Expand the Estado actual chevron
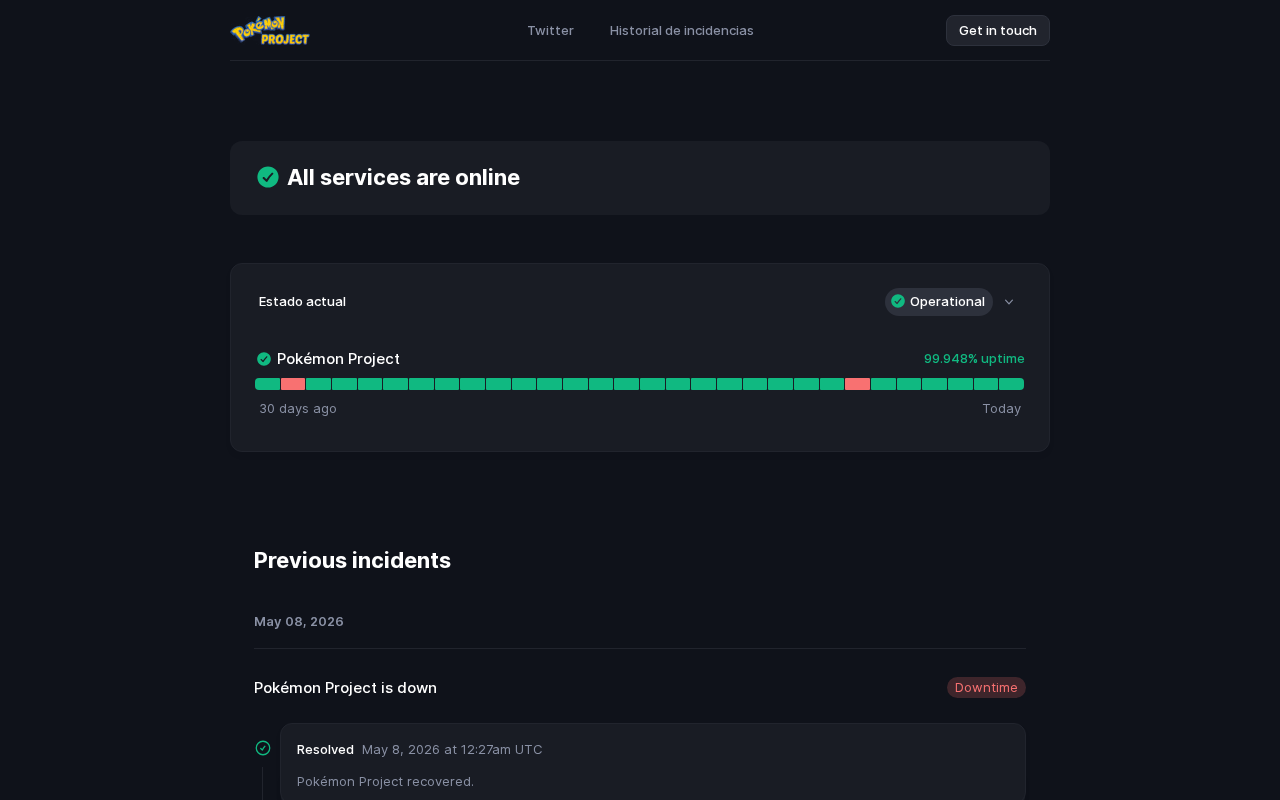1280x800 pixels. pos(1009,302)
